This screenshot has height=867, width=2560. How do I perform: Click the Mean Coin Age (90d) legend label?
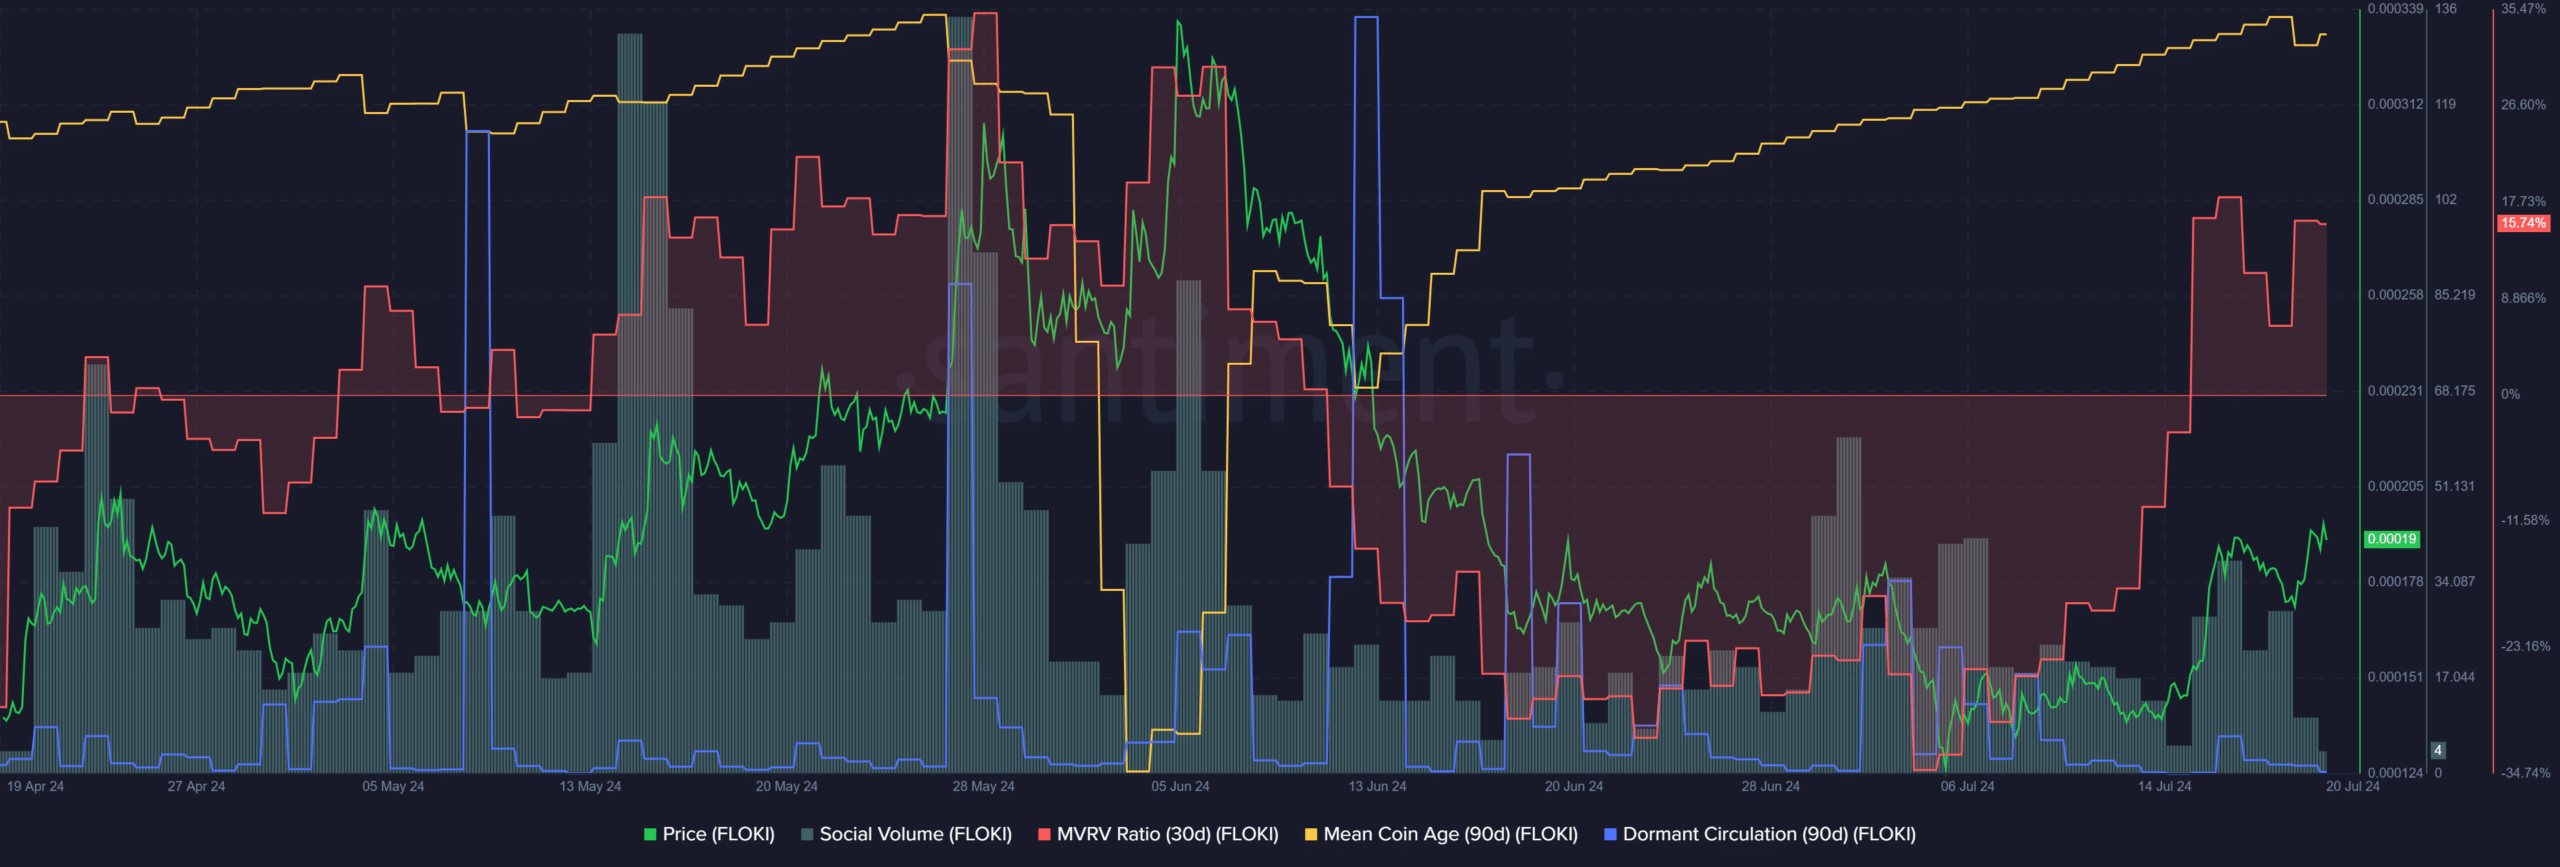(x=1450, y=834)
